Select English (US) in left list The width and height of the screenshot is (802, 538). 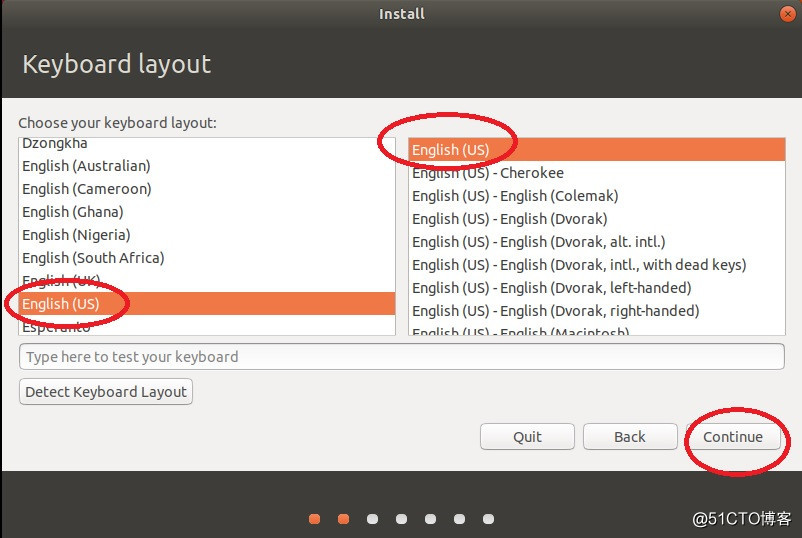[207, 303]
